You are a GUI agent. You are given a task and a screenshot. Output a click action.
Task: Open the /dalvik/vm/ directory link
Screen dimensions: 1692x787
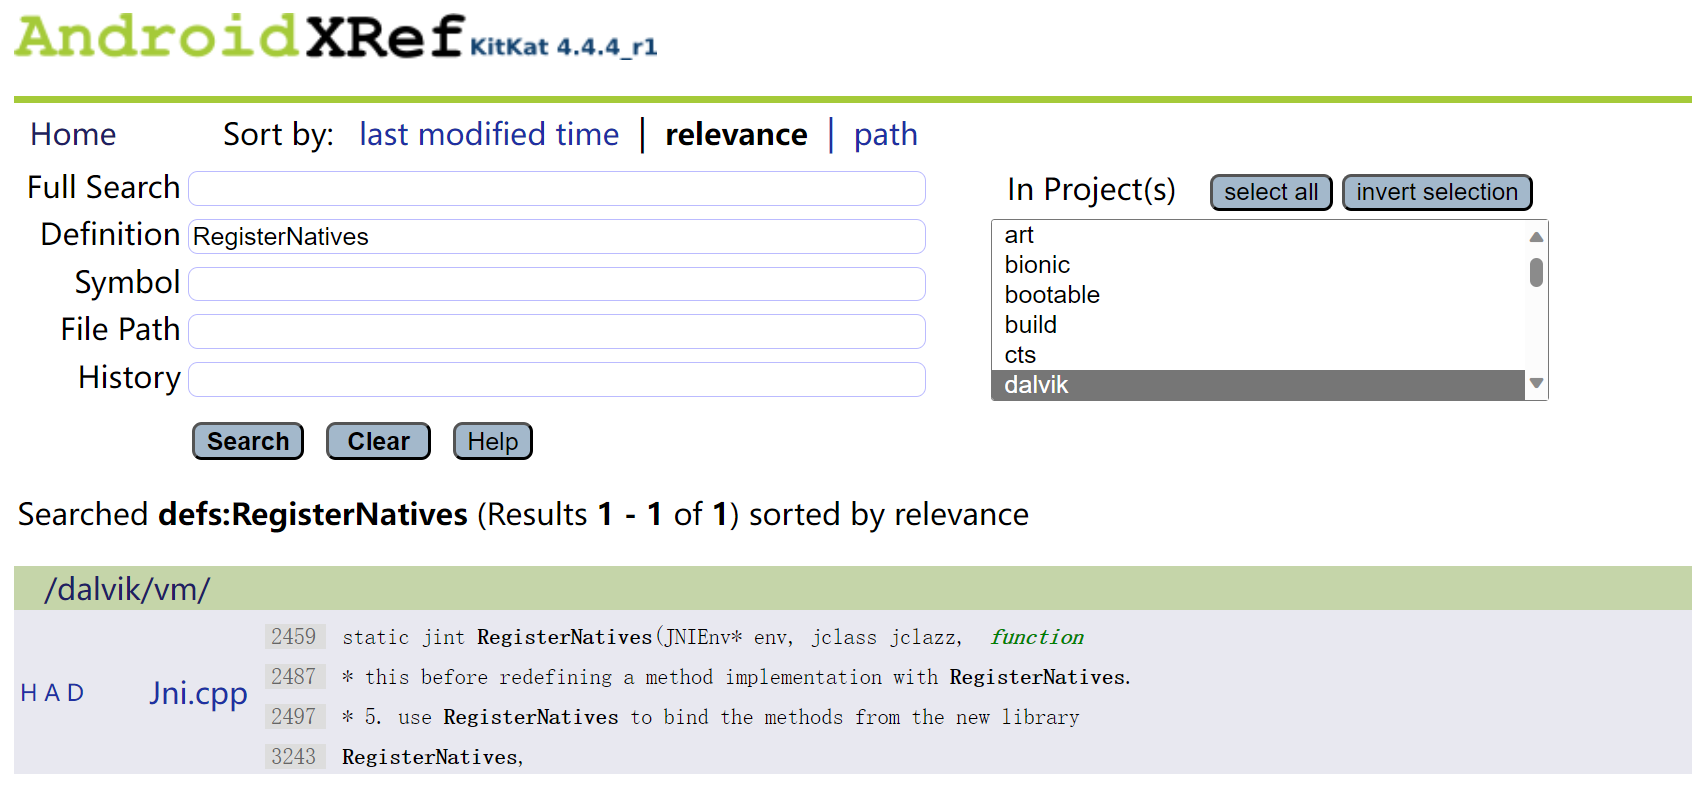click(x=127, y=589)
